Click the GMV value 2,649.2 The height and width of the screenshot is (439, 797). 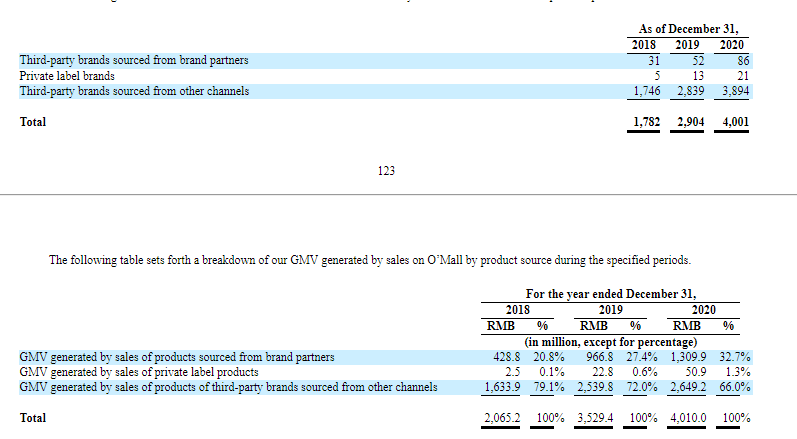coord(689,387)
